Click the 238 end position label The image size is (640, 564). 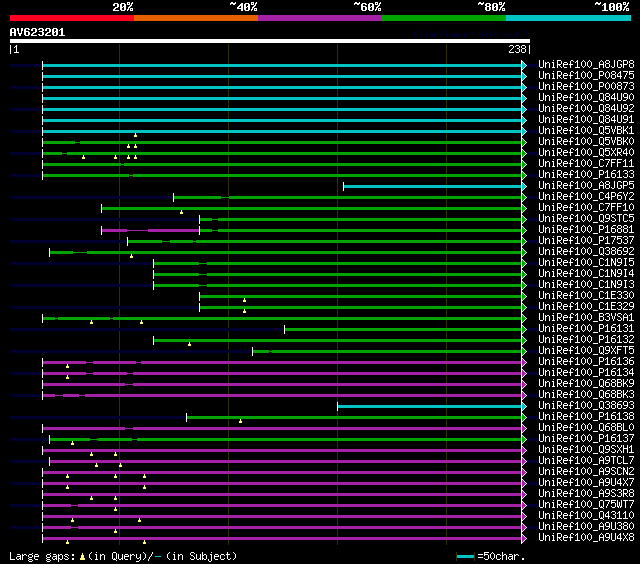point(517,49)
